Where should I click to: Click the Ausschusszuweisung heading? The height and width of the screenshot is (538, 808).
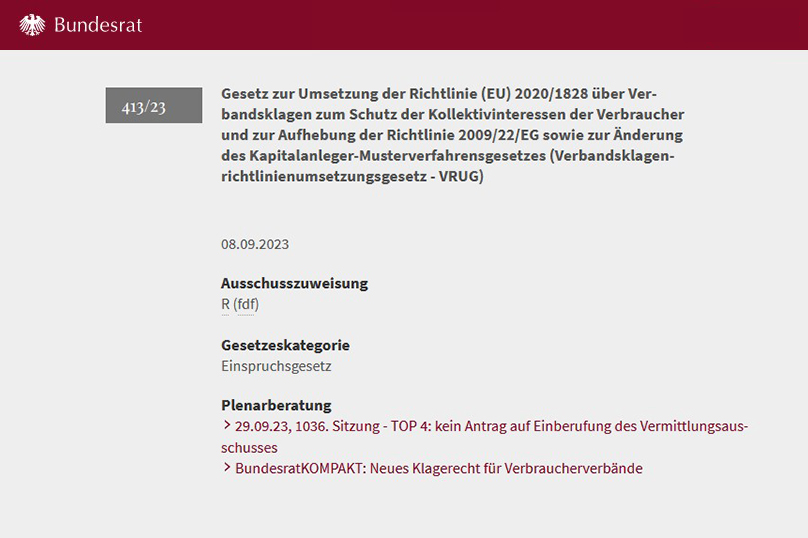point(294,283)
